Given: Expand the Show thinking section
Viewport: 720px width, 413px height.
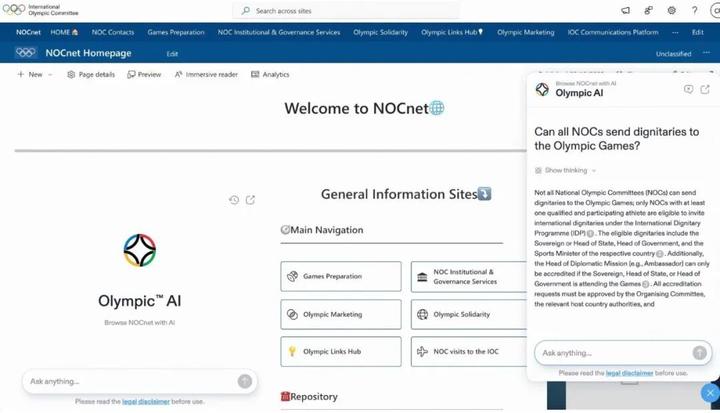Looking at the screenshot, I should tap(565, 171).
